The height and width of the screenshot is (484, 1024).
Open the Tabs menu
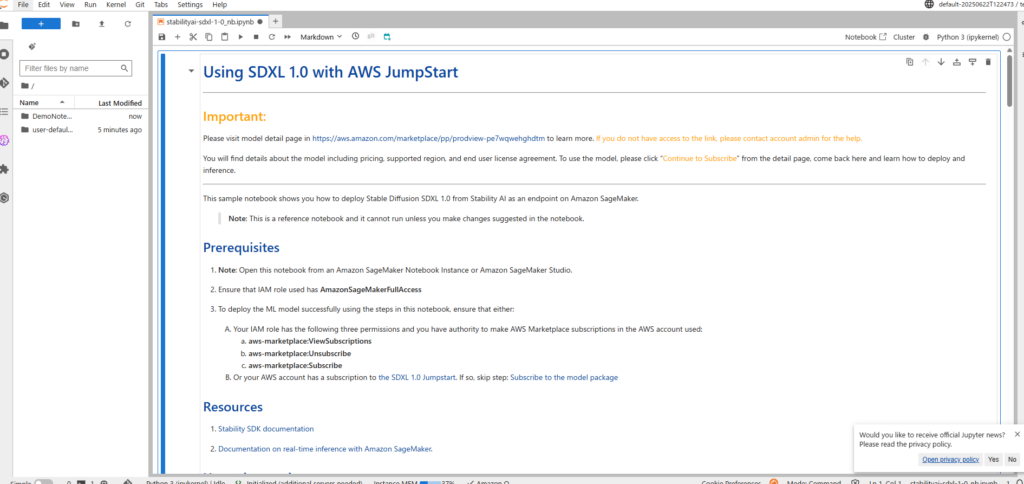tap(161, 4)
